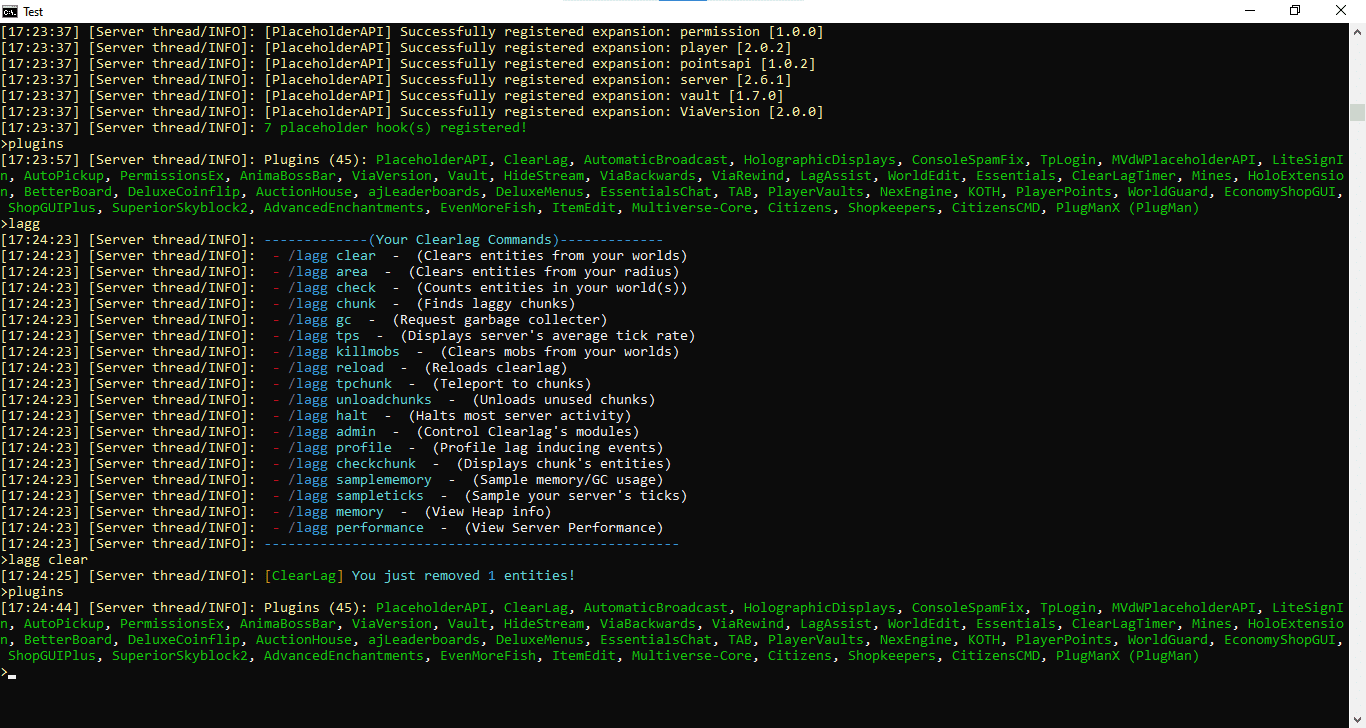
Task: Click the "You just removed 1 entities!" message
Action: click(463, 576)
